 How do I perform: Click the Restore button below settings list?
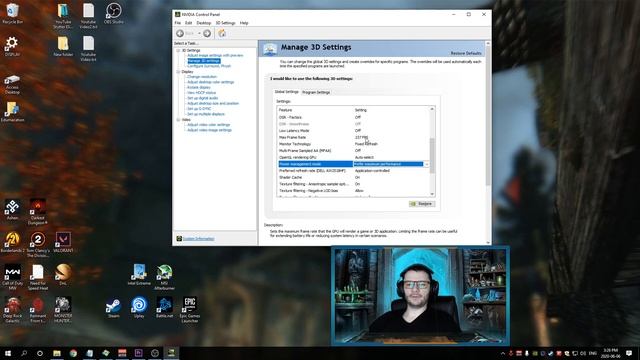[x=422, y=204]
